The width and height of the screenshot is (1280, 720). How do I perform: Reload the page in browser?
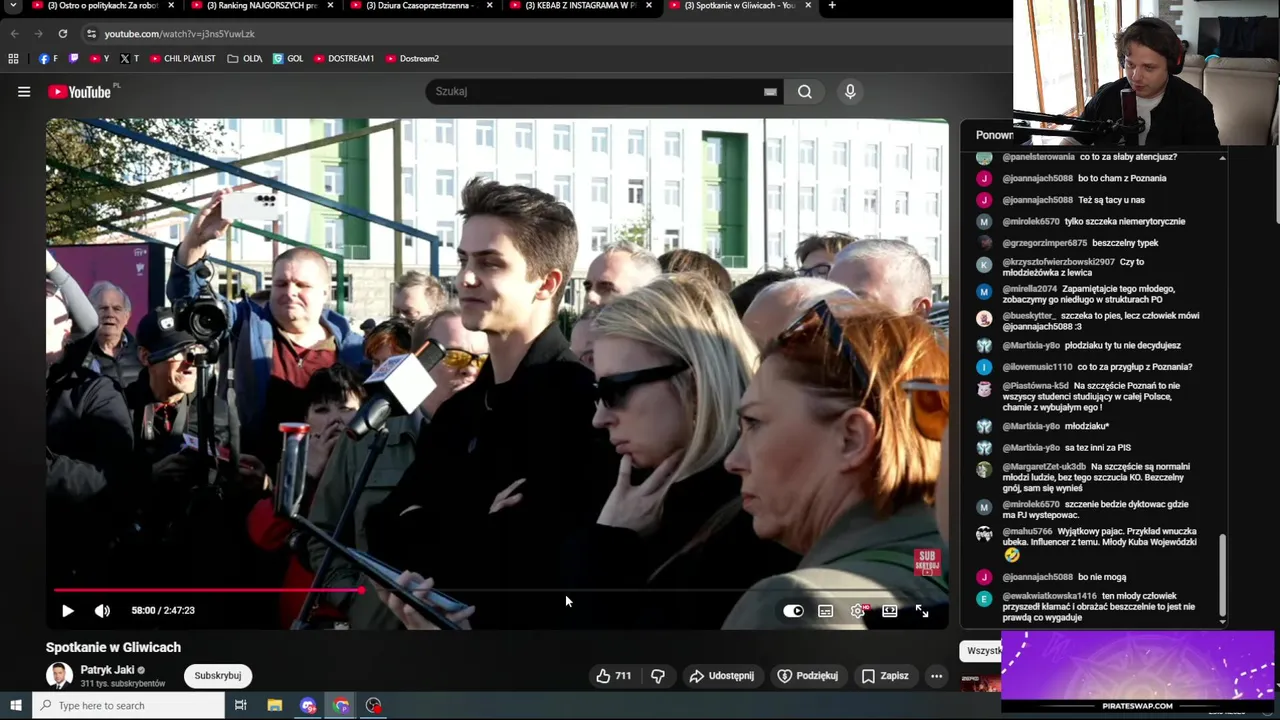(x=62, y=33)
